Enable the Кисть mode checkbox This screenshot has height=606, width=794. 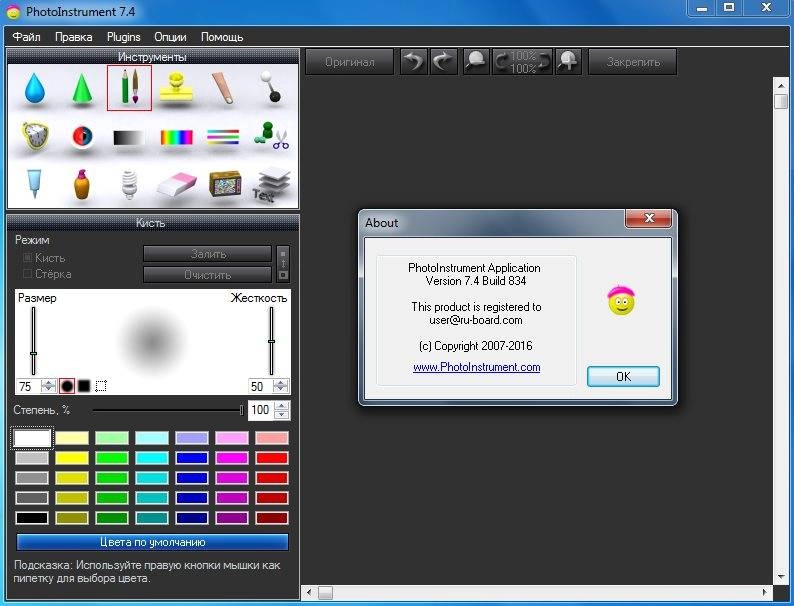click(27, 258)
